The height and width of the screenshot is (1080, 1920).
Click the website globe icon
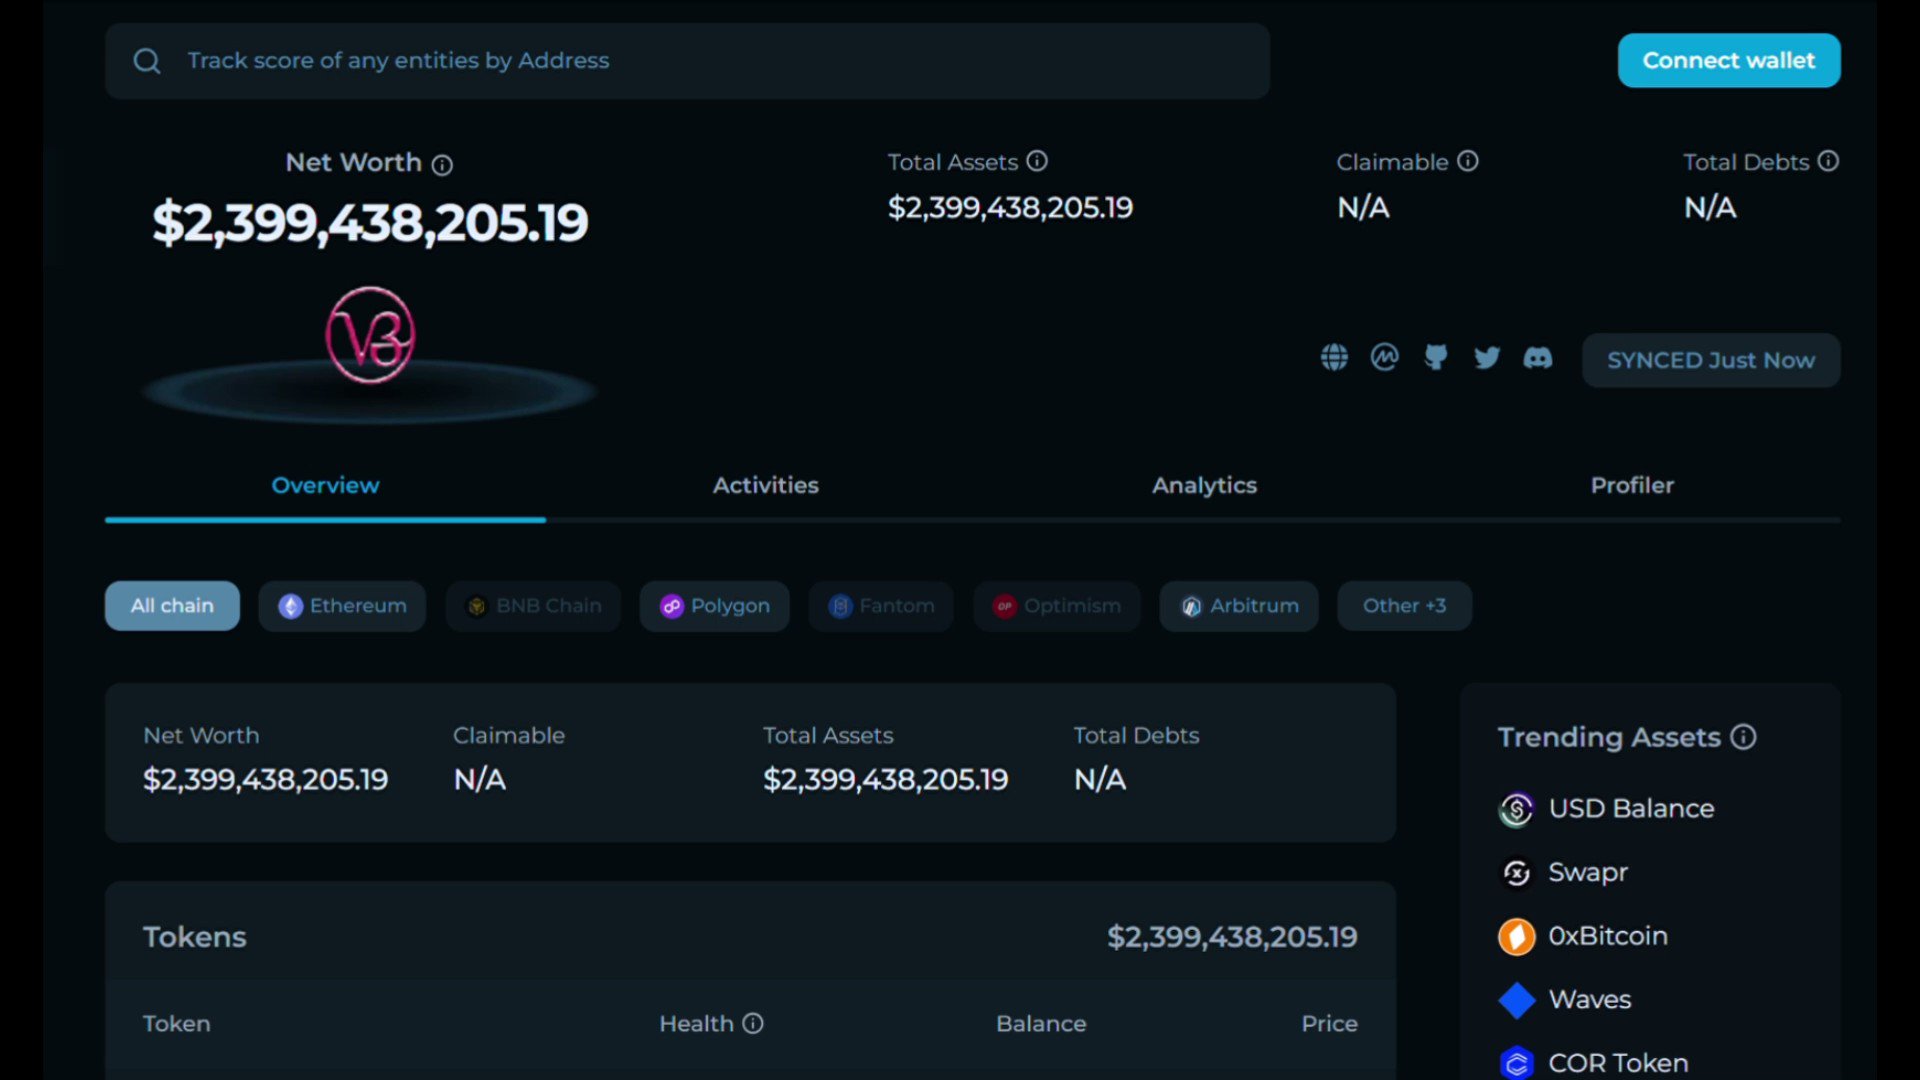1334,357
